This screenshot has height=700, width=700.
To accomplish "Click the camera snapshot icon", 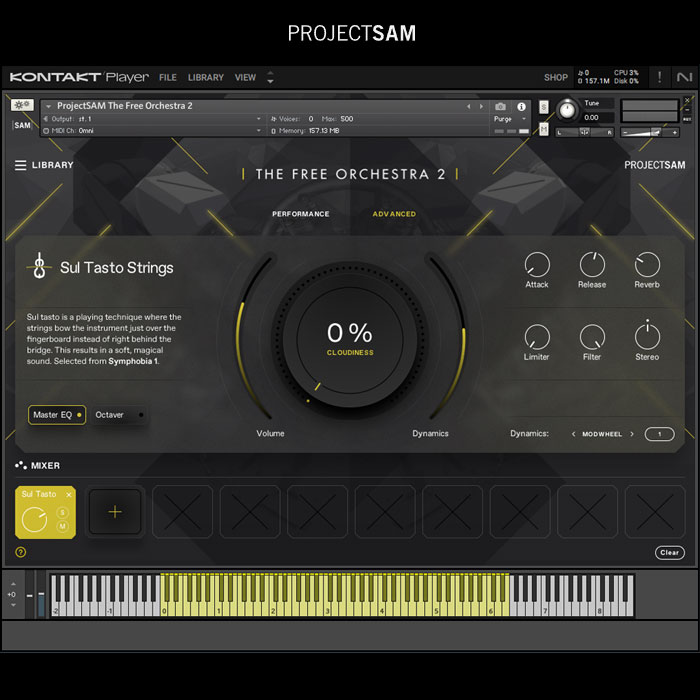I will [x=500, y=107].
